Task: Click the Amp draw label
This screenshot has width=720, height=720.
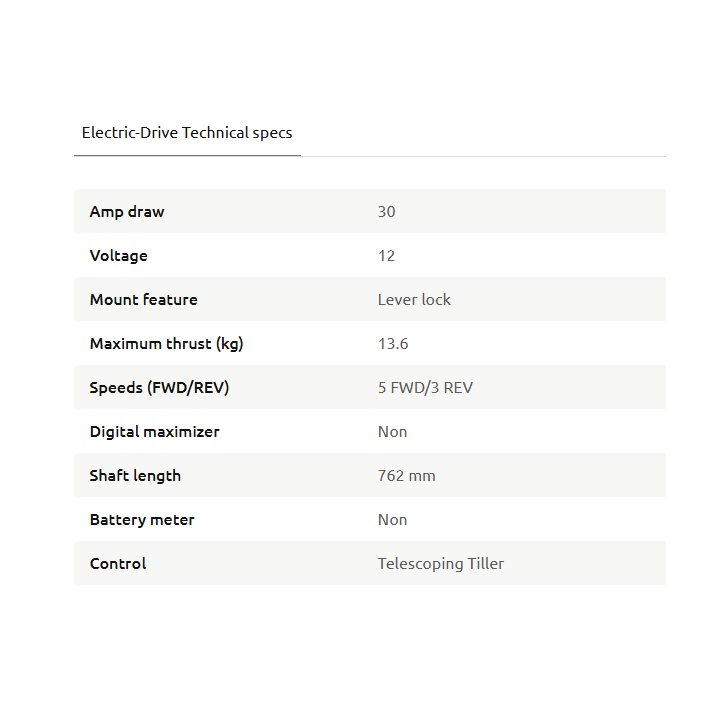Action: tap(127, 212)
